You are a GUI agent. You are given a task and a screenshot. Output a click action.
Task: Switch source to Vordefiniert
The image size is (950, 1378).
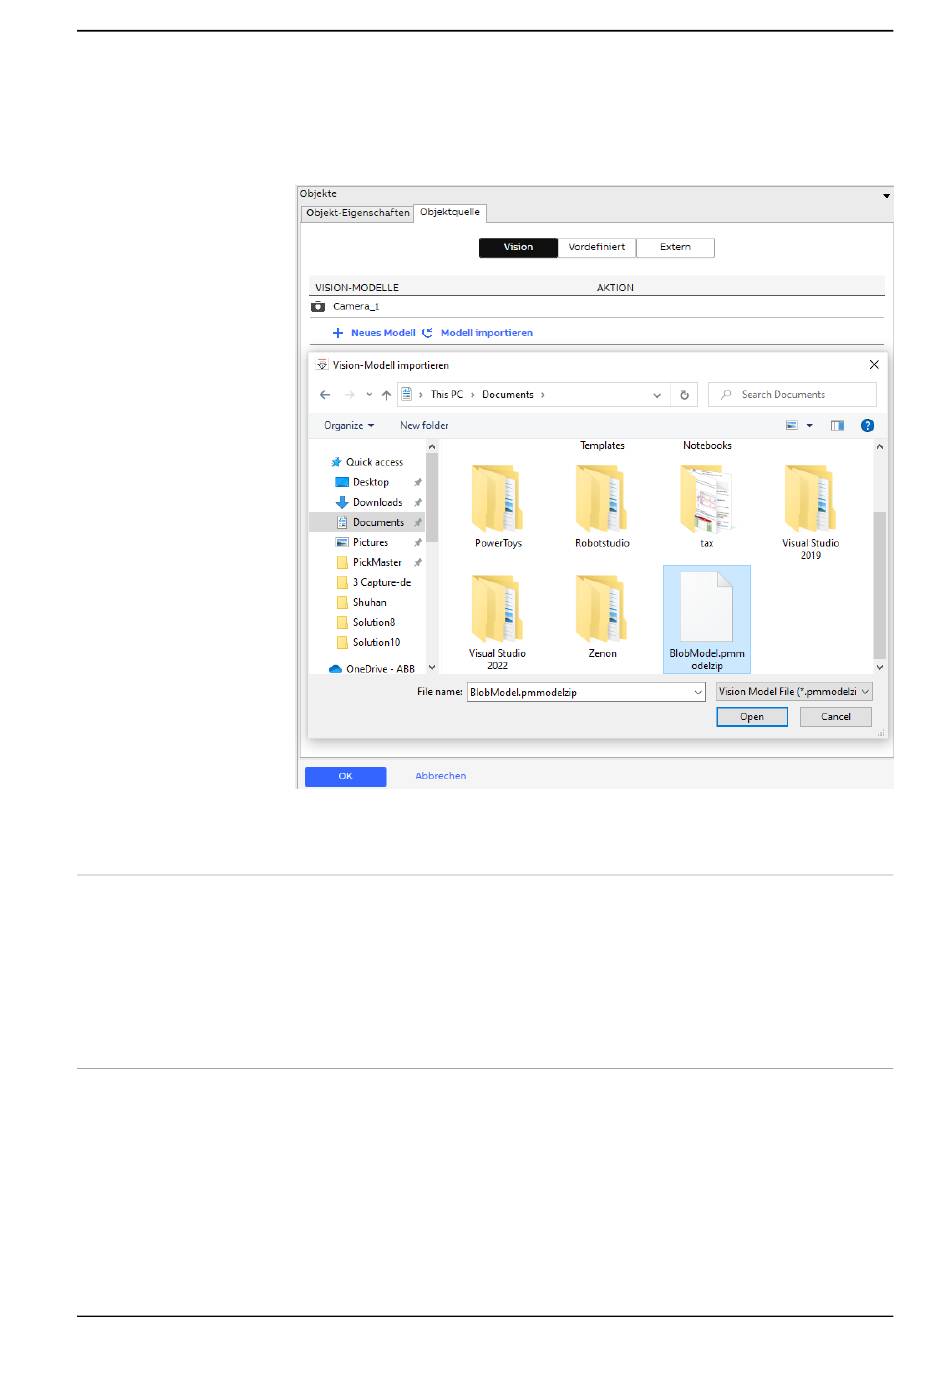coord(596,247)
